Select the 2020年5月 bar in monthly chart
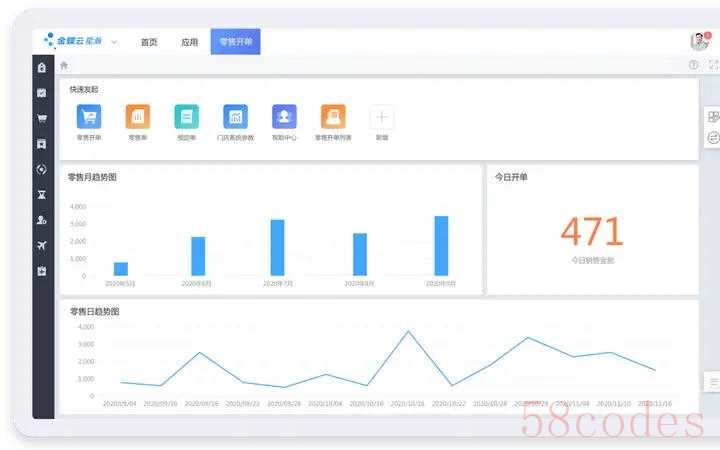This screenshot has height=450, width=720. point(121,269)
